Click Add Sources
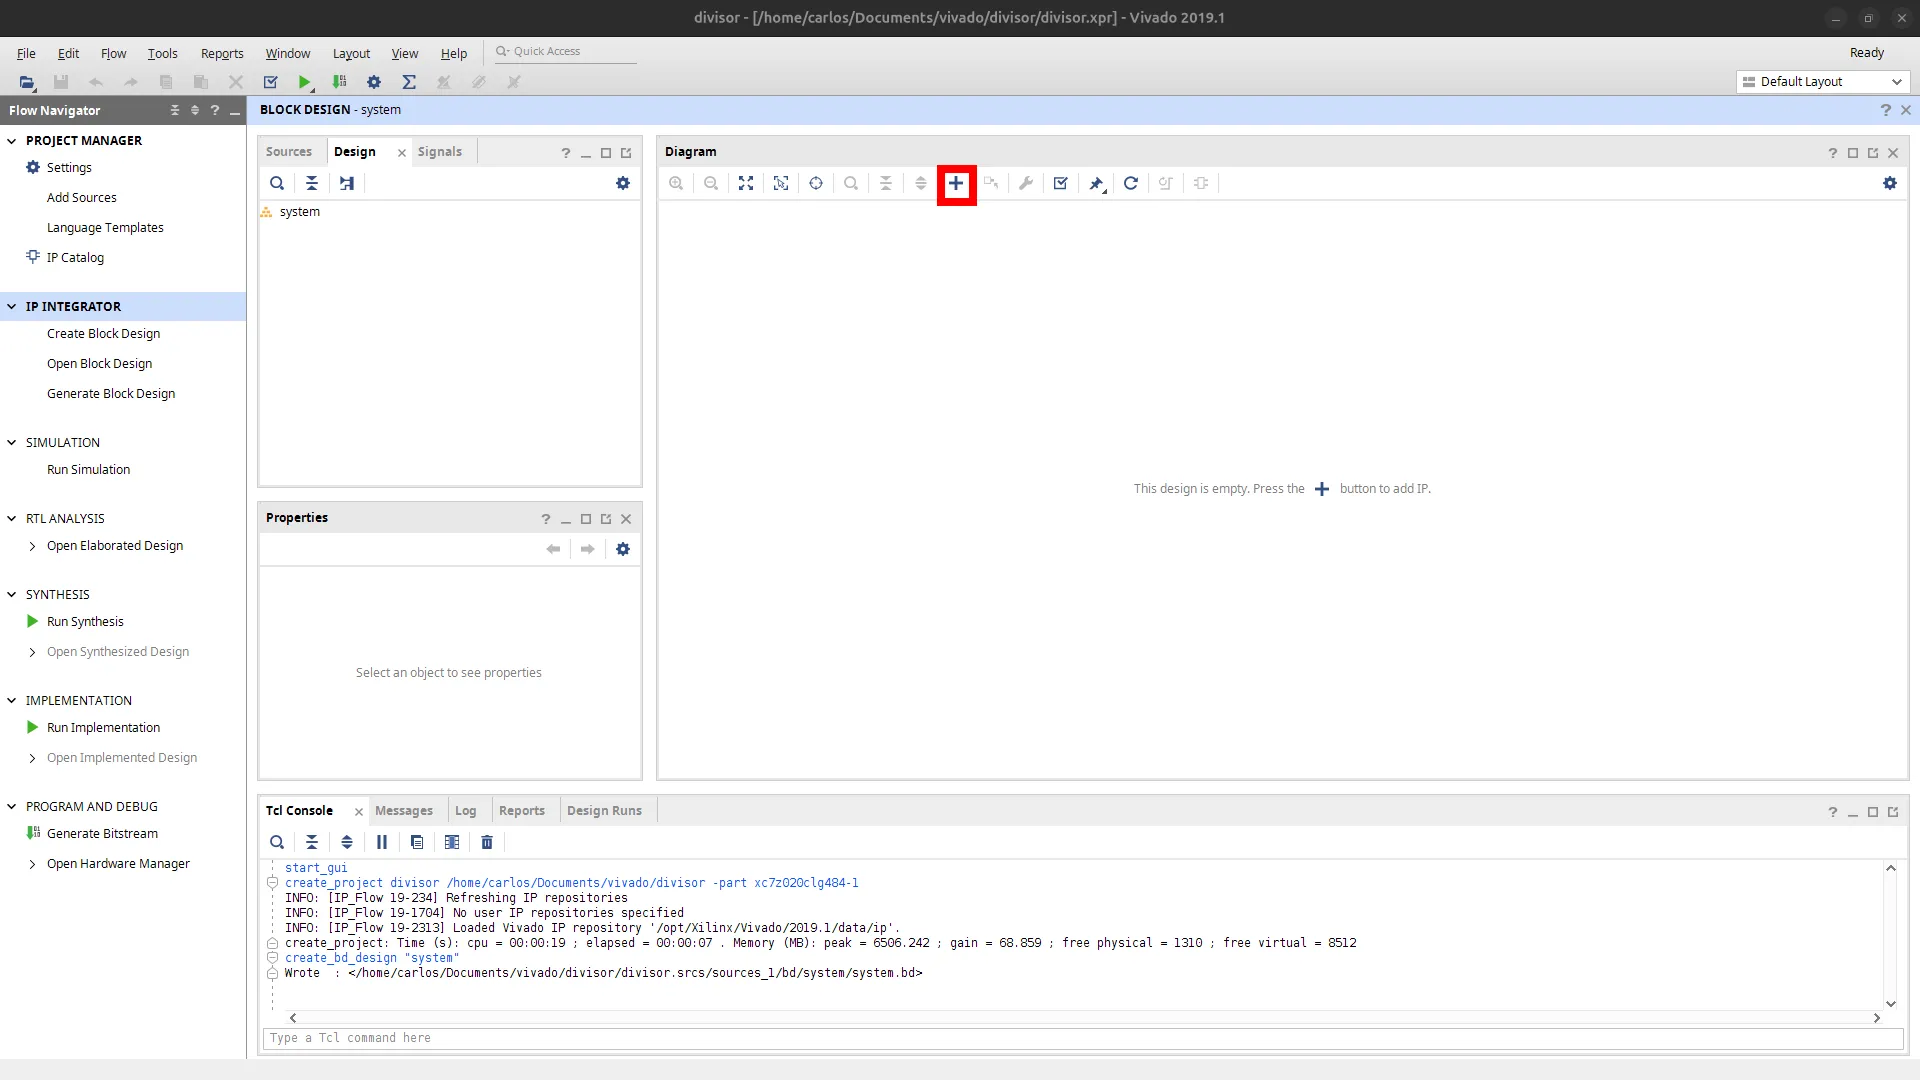 [81, 198]
